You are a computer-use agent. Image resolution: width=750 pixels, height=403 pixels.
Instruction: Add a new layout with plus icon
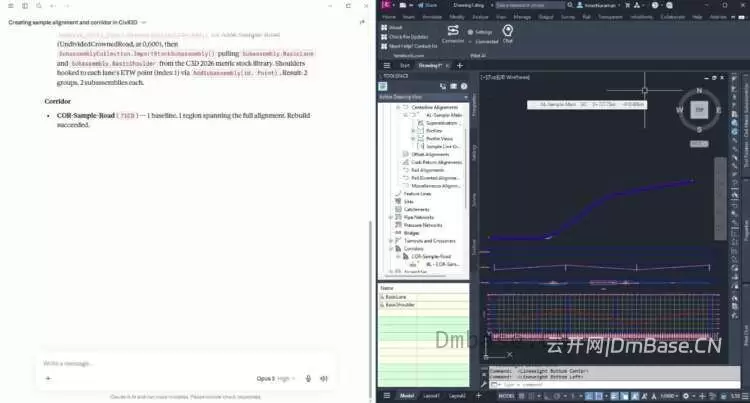(478, 395)
